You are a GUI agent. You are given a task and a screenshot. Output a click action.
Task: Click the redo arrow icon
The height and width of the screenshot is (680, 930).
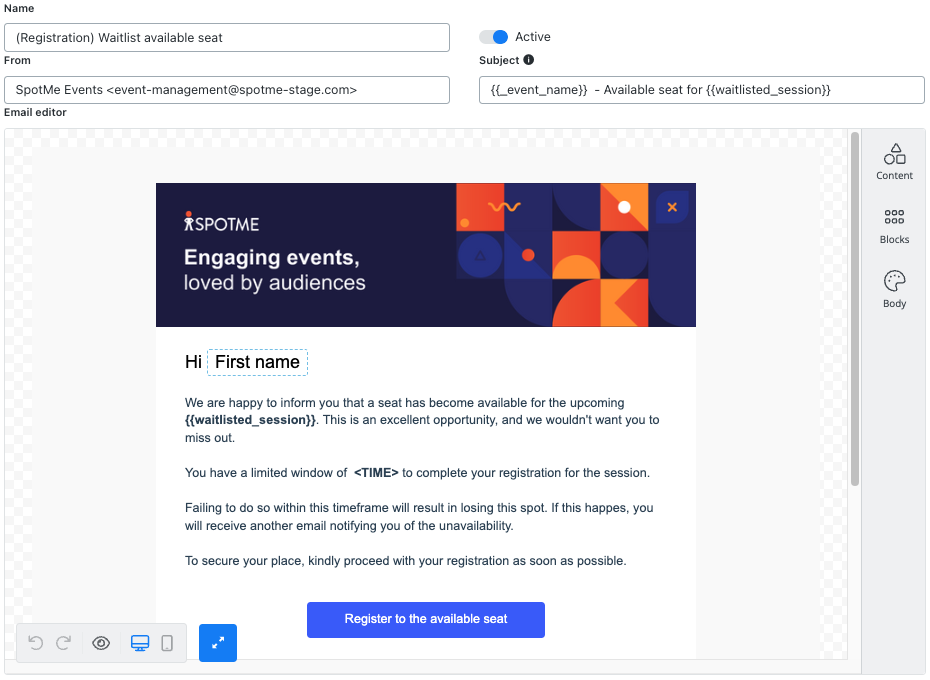(63, 643)
